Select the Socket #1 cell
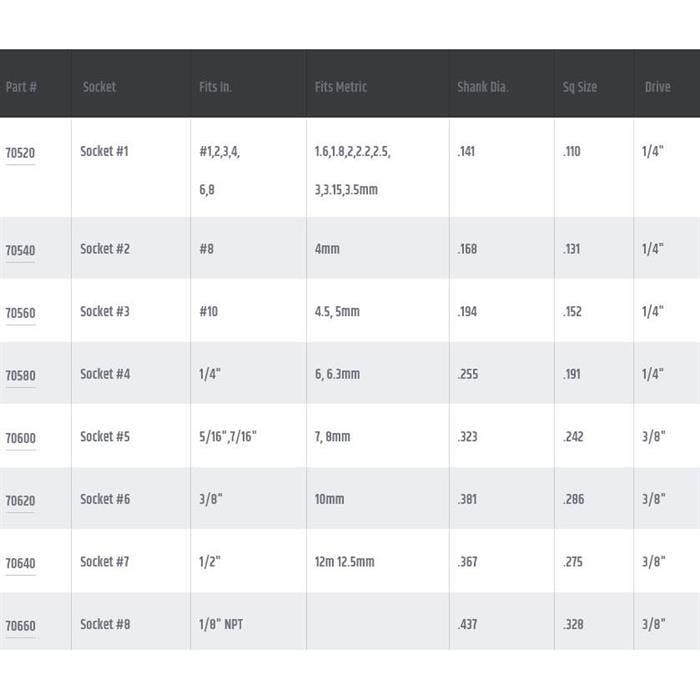The image size is (700, 700). [x=105, y=152]
